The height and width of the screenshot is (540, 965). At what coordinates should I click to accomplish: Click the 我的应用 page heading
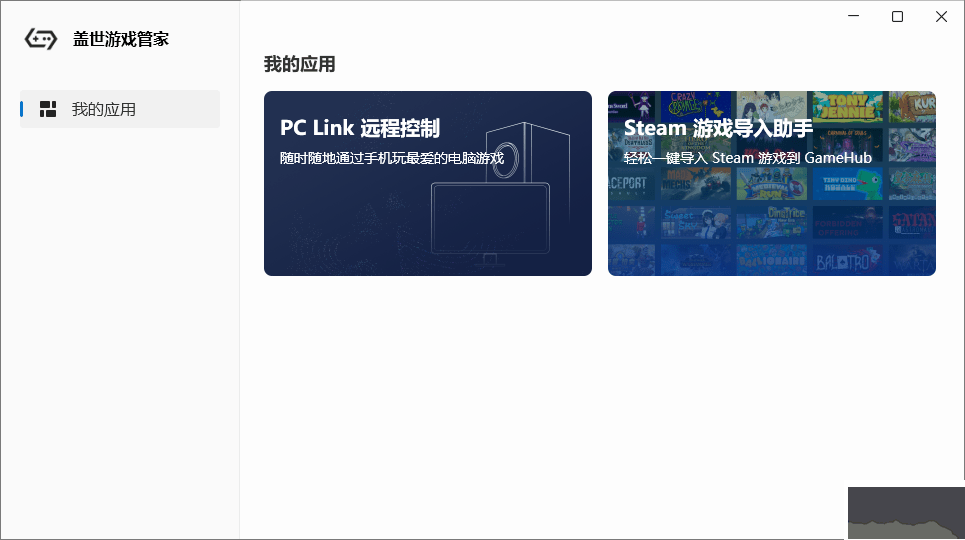pyautogui.click(x=300, y=64)
